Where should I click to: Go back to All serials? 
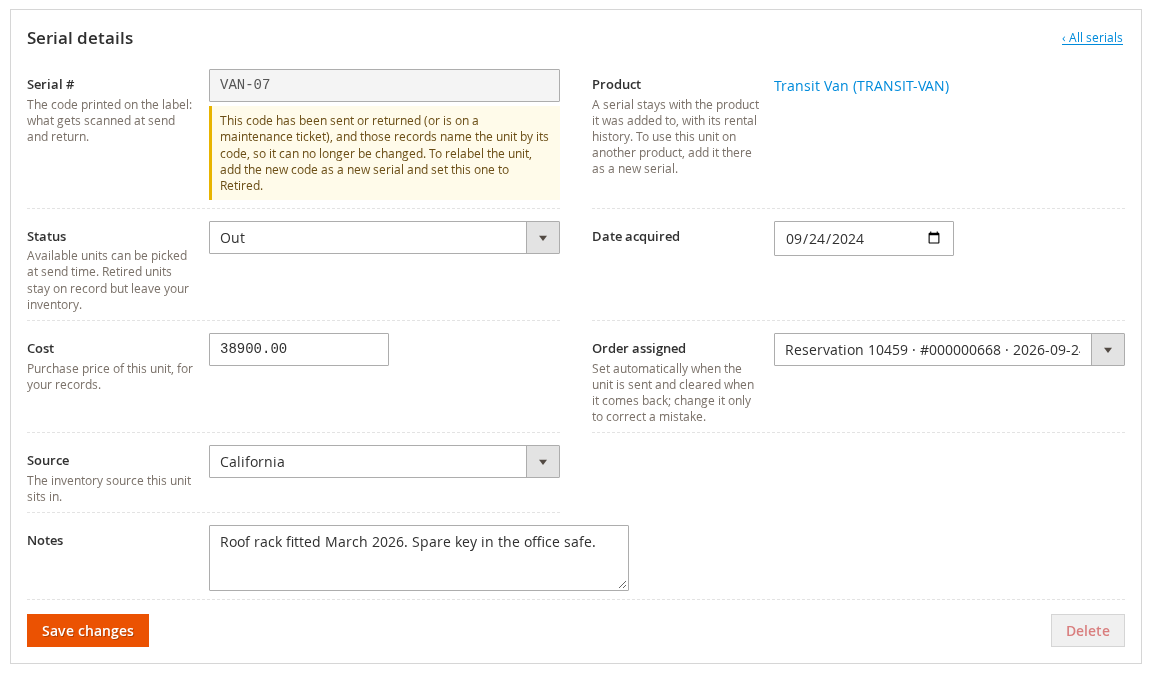(x=1092, y=37)
